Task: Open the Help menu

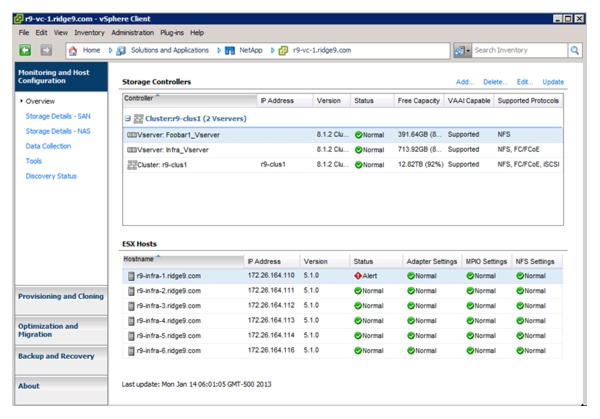Action: (x=197, y=33)
